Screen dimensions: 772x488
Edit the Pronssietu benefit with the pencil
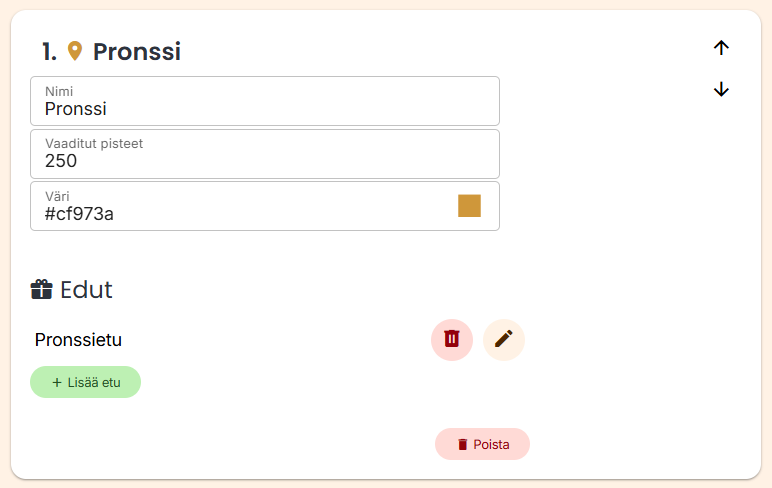click(x=504, y=340)
